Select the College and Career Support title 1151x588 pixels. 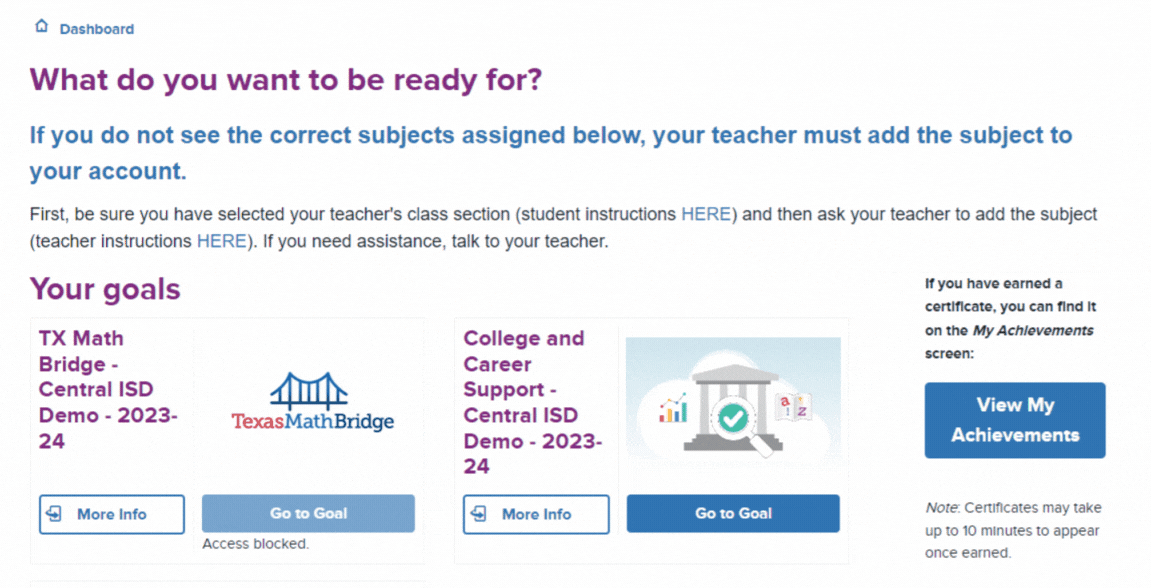coord(535,402)
